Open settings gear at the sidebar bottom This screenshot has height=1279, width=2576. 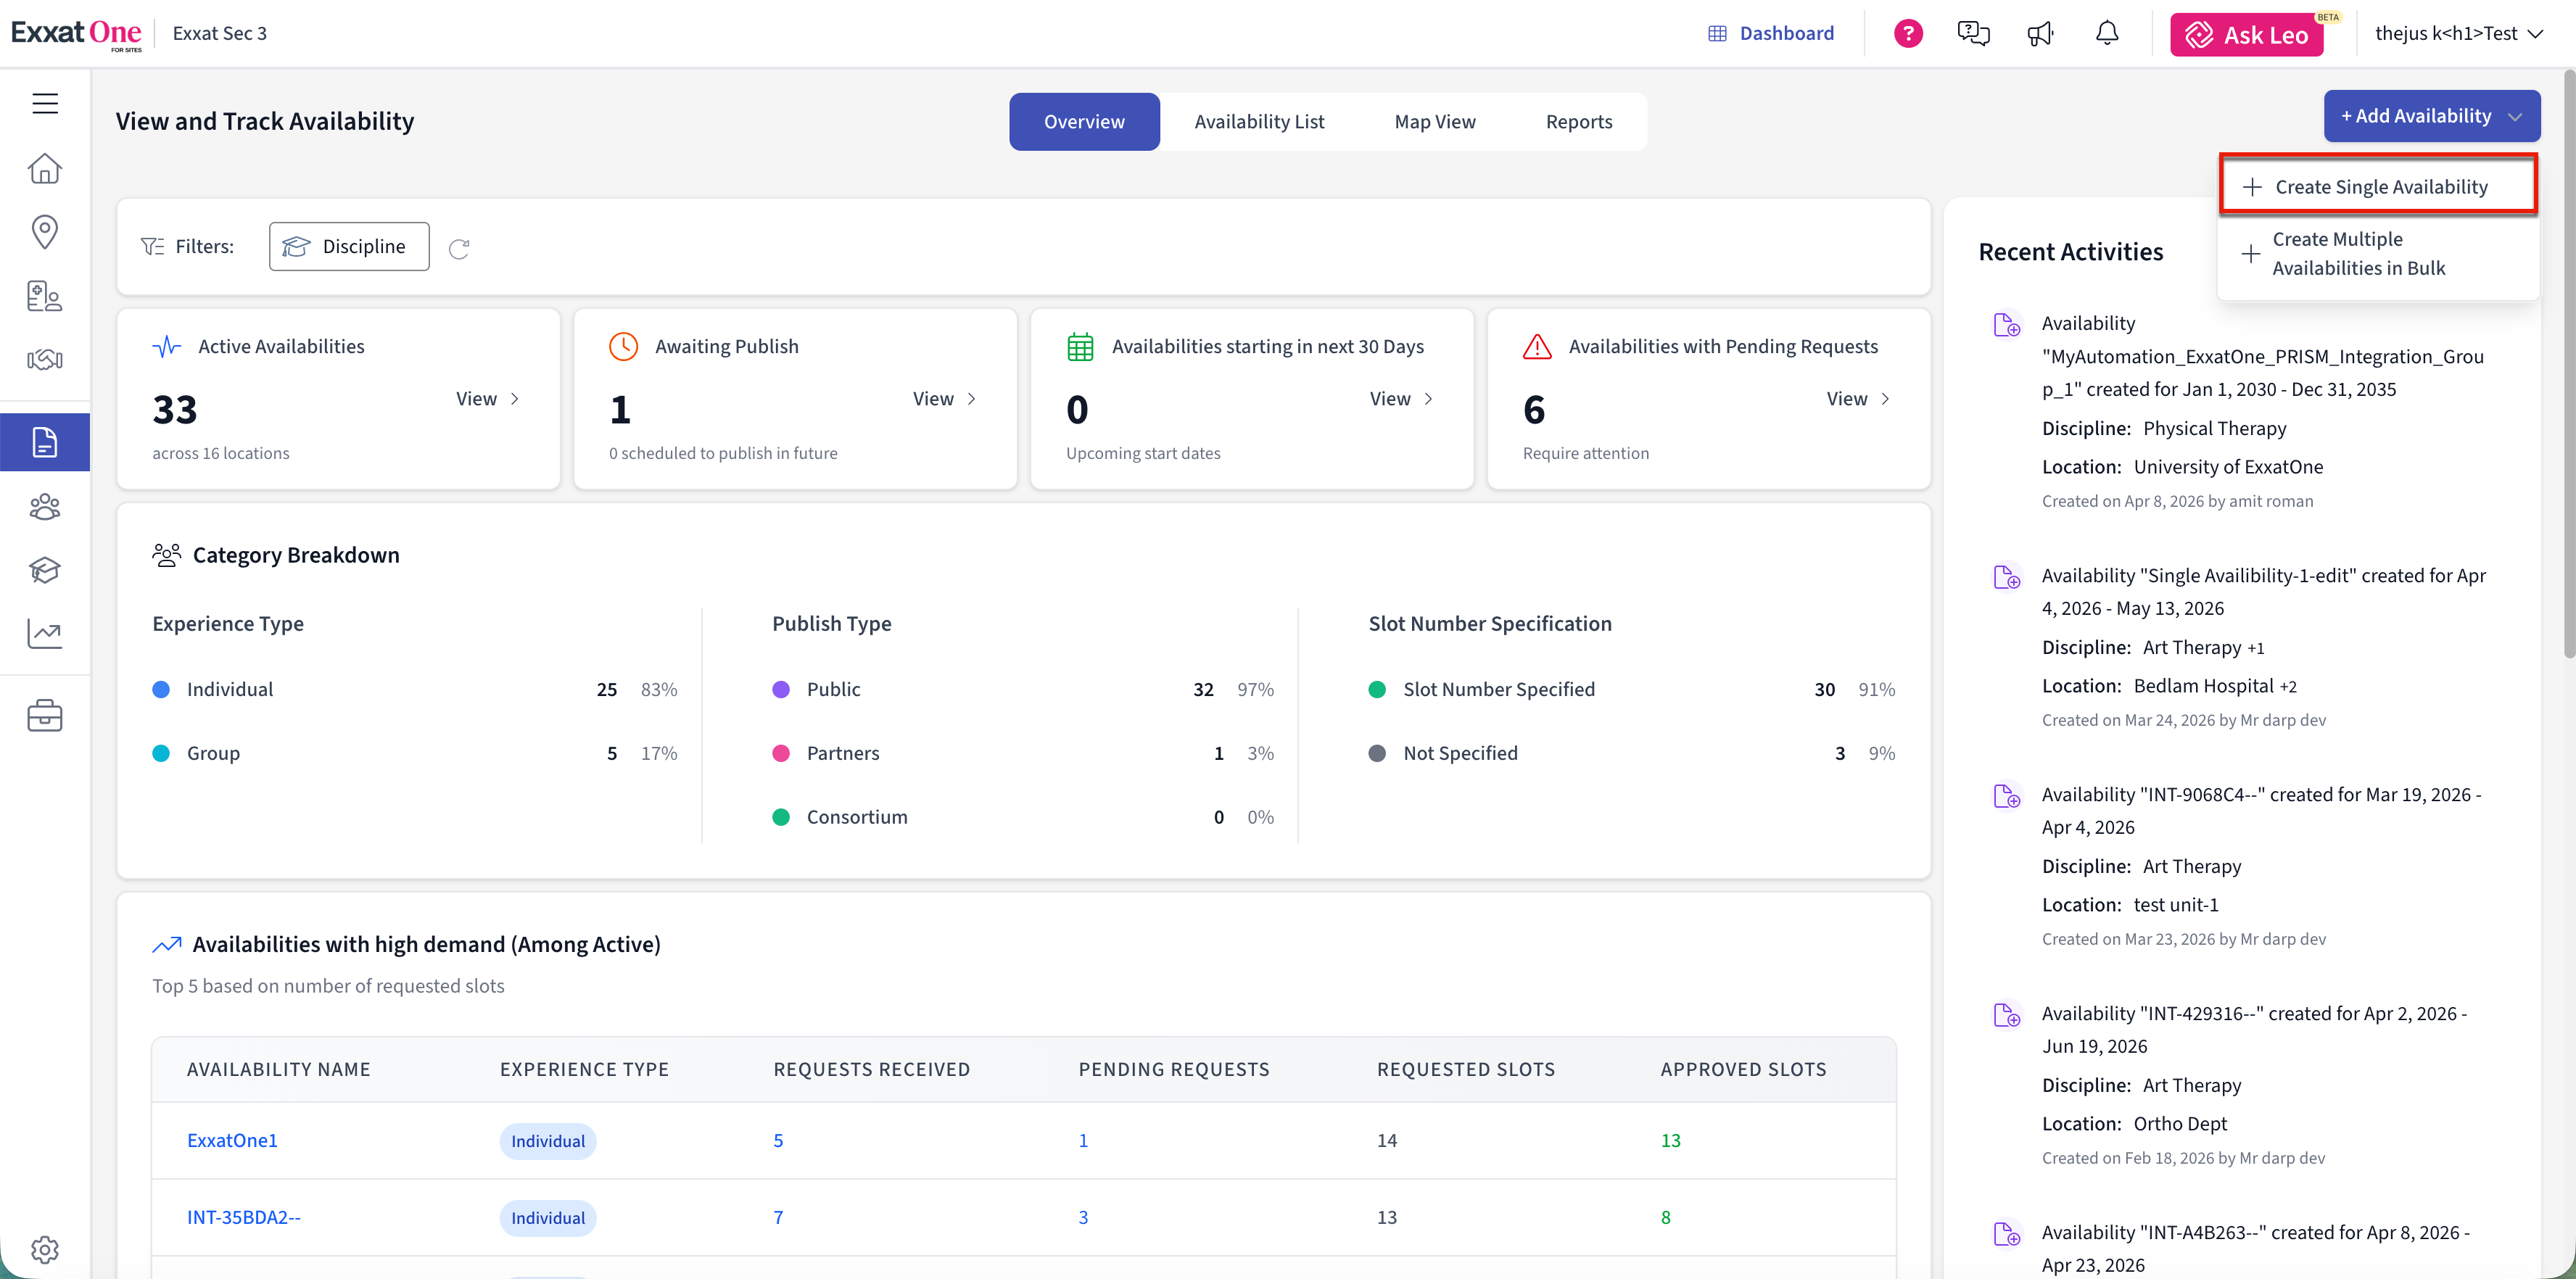pos(45,1249)
